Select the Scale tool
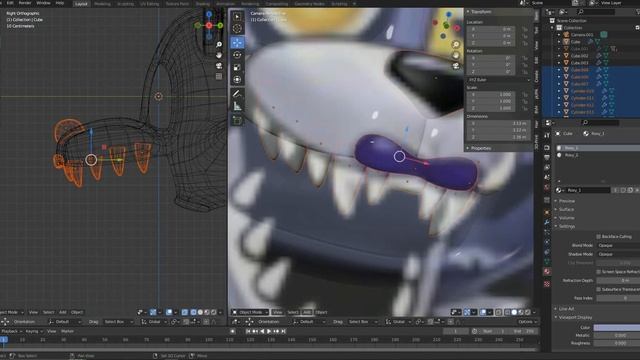The image size is (640, 360). point(237,67)
